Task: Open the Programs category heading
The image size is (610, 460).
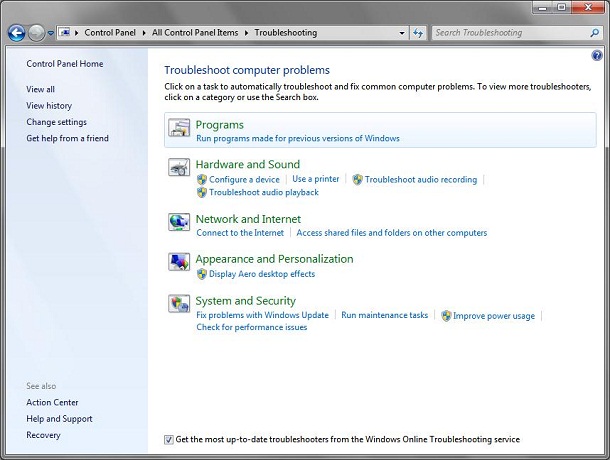Action: [x=219, y=125]
